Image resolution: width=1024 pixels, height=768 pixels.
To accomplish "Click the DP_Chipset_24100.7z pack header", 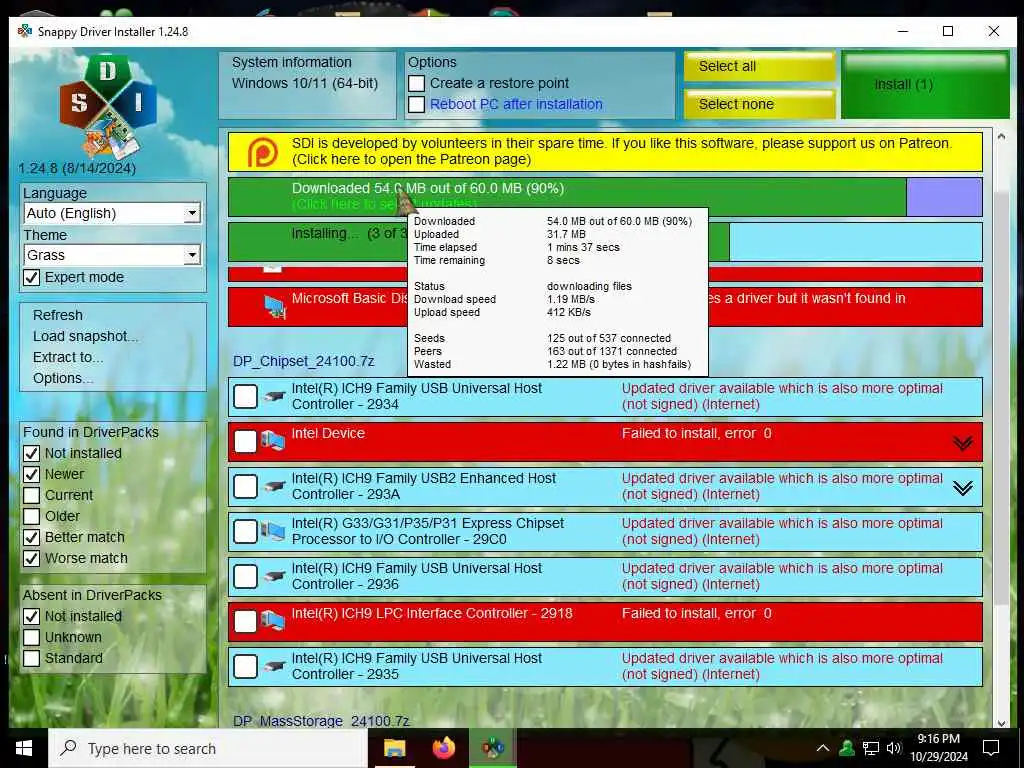I will tap(303, 361).
